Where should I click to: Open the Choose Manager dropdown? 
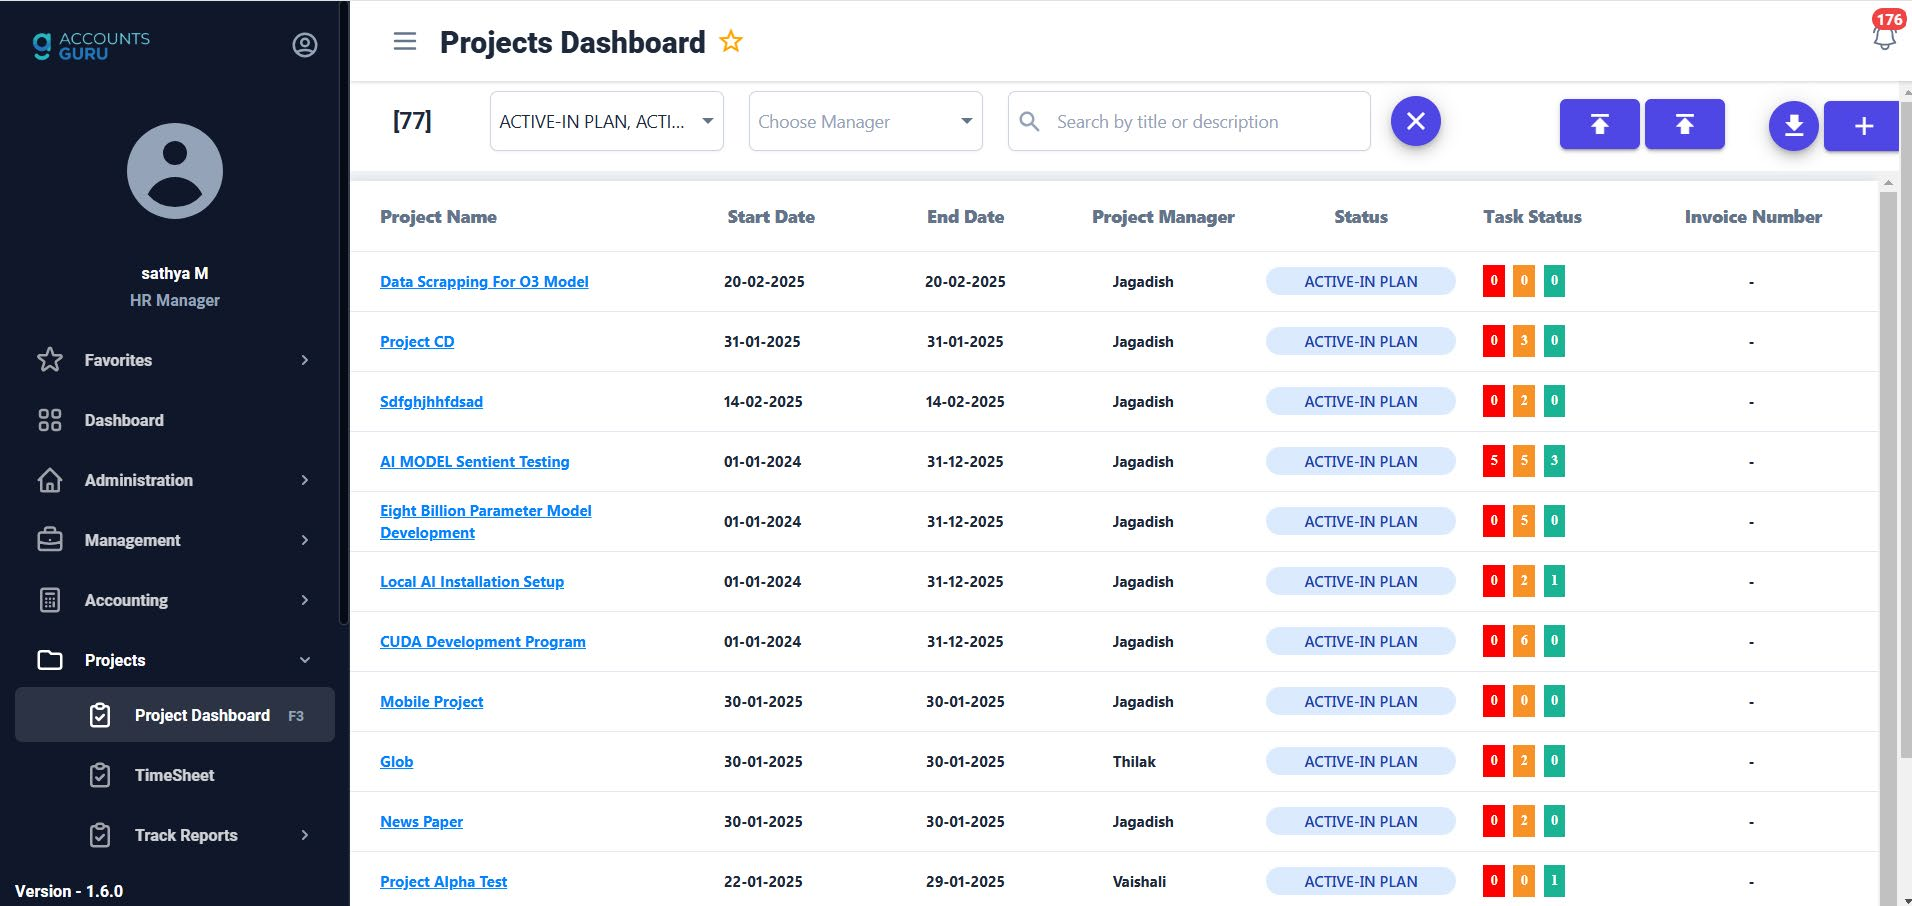[x=864, y=120]
